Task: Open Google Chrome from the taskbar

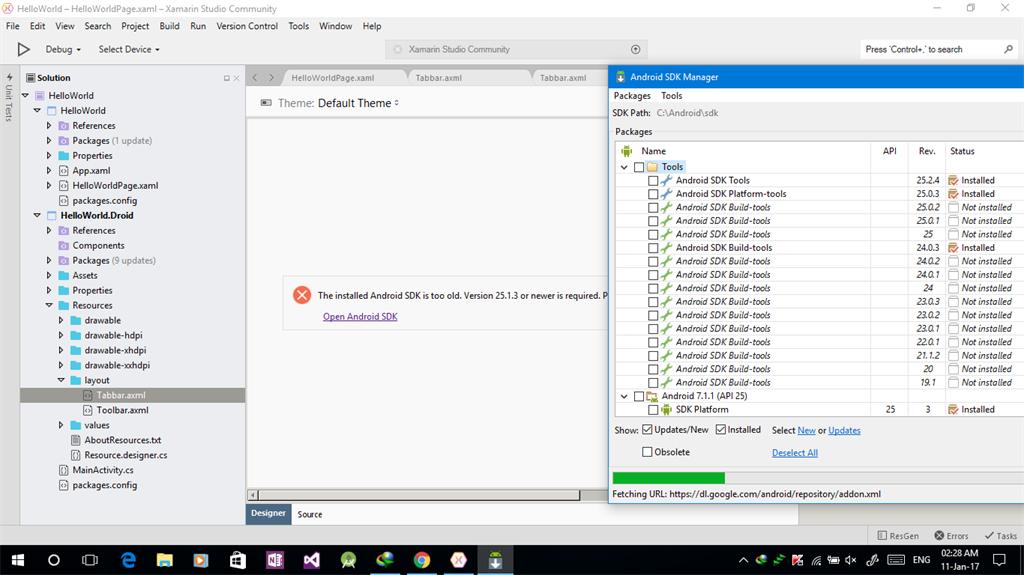Action: (x=422, y=560)
